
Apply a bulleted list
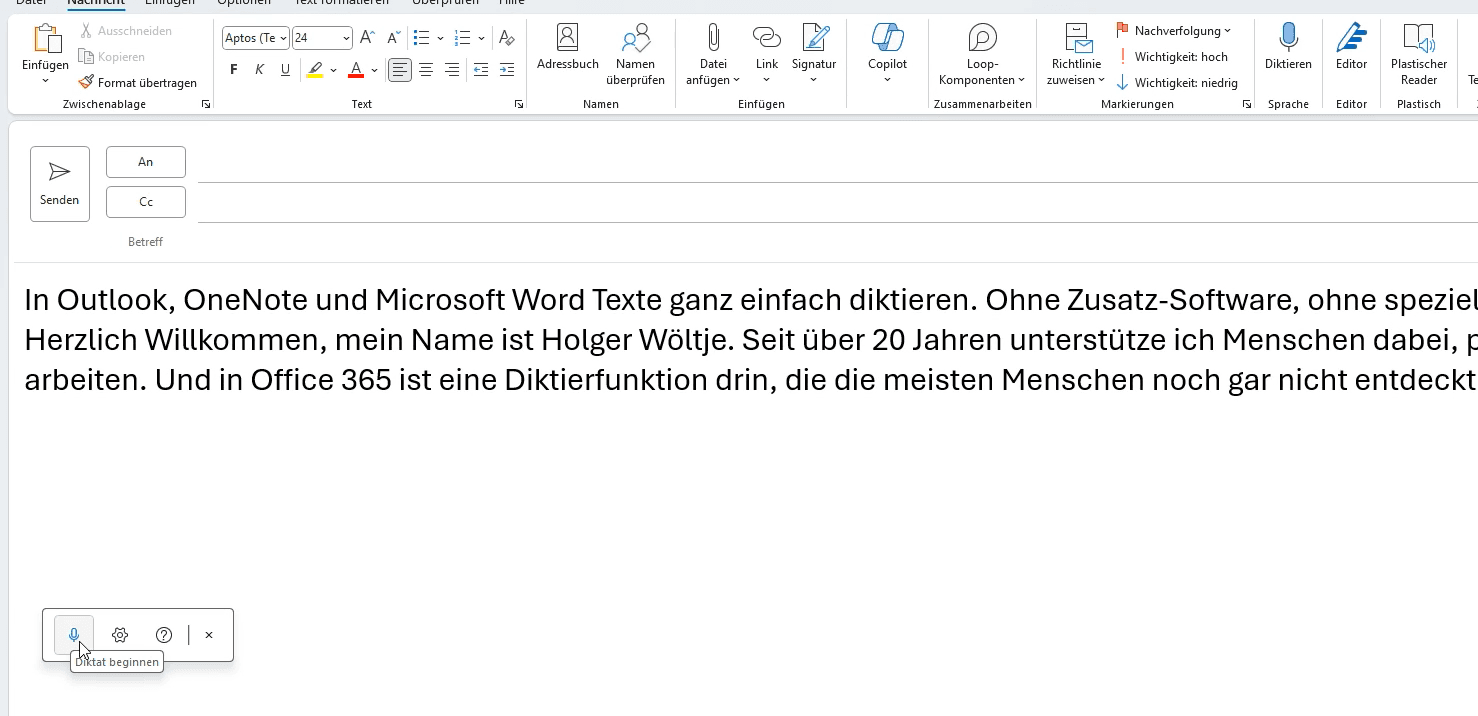point(421,38)
